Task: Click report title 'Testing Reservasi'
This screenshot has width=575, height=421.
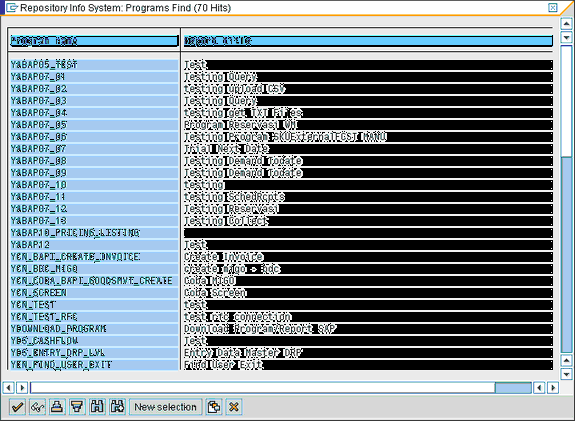Action: coord(231,209)
